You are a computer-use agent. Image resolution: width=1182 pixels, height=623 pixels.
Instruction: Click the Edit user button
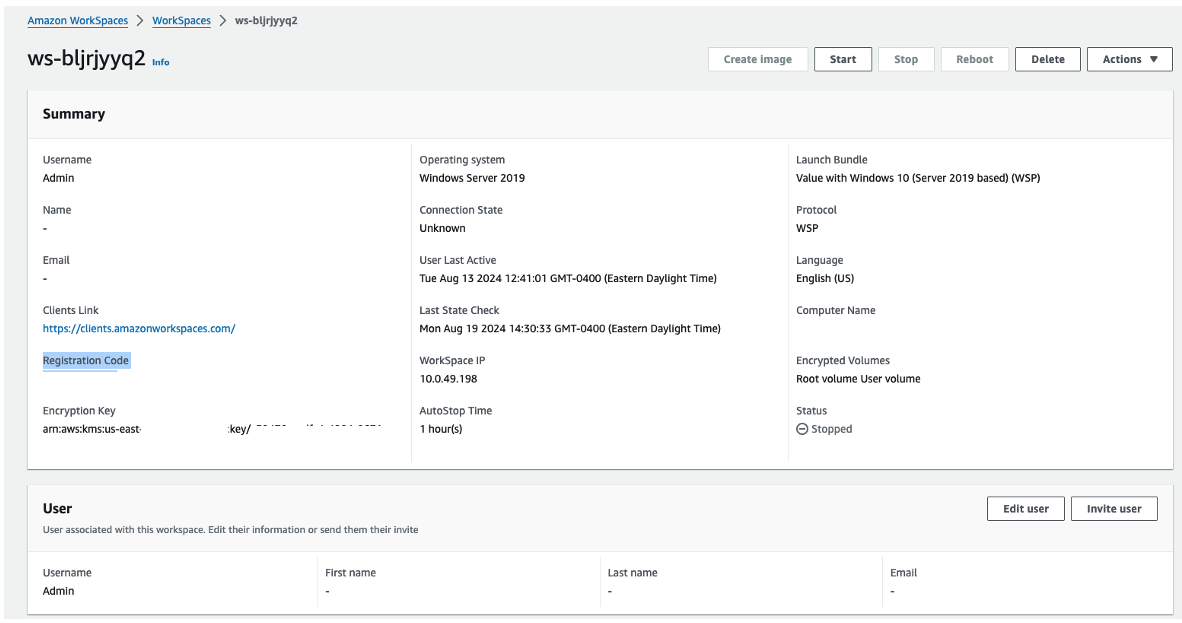coord(1025,509)
